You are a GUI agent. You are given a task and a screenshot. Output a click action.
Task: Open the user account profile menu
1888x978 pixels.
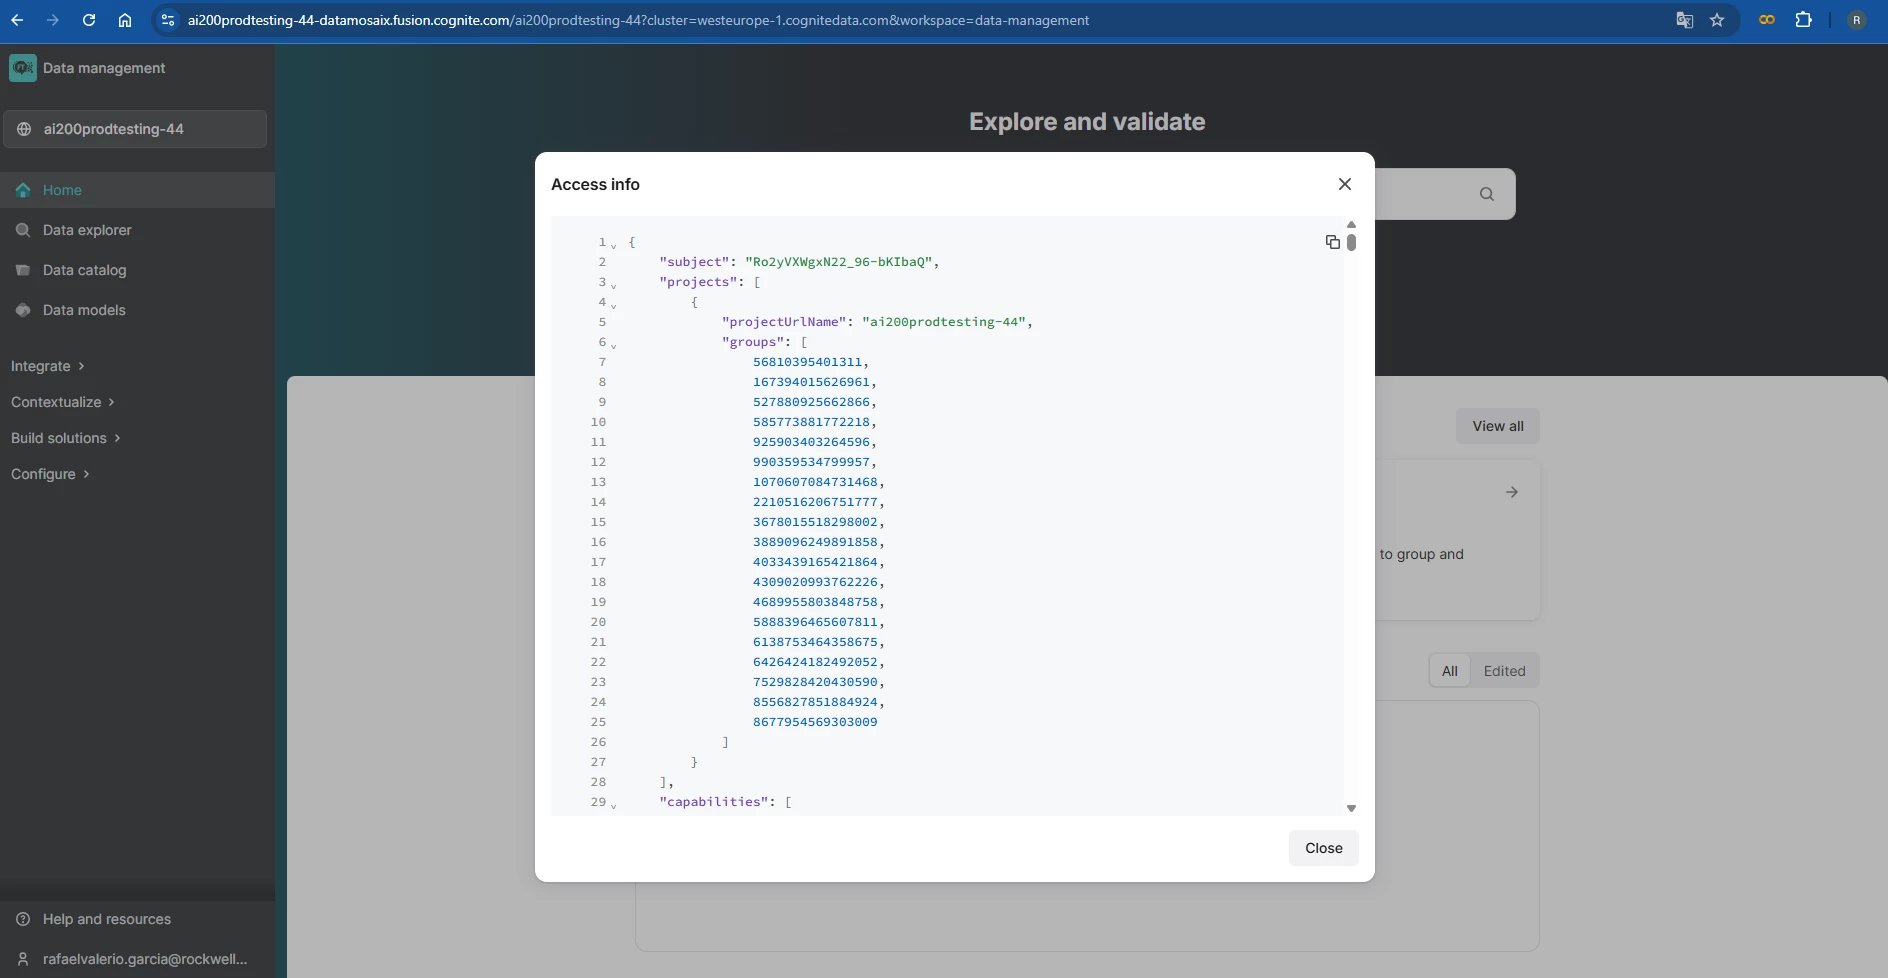144,959
